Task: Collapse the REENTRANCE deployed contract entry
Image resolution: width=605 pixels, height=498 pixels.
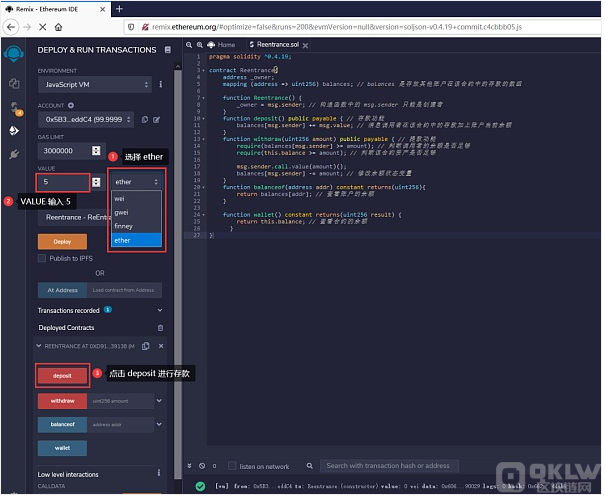Action: [39, 346]
